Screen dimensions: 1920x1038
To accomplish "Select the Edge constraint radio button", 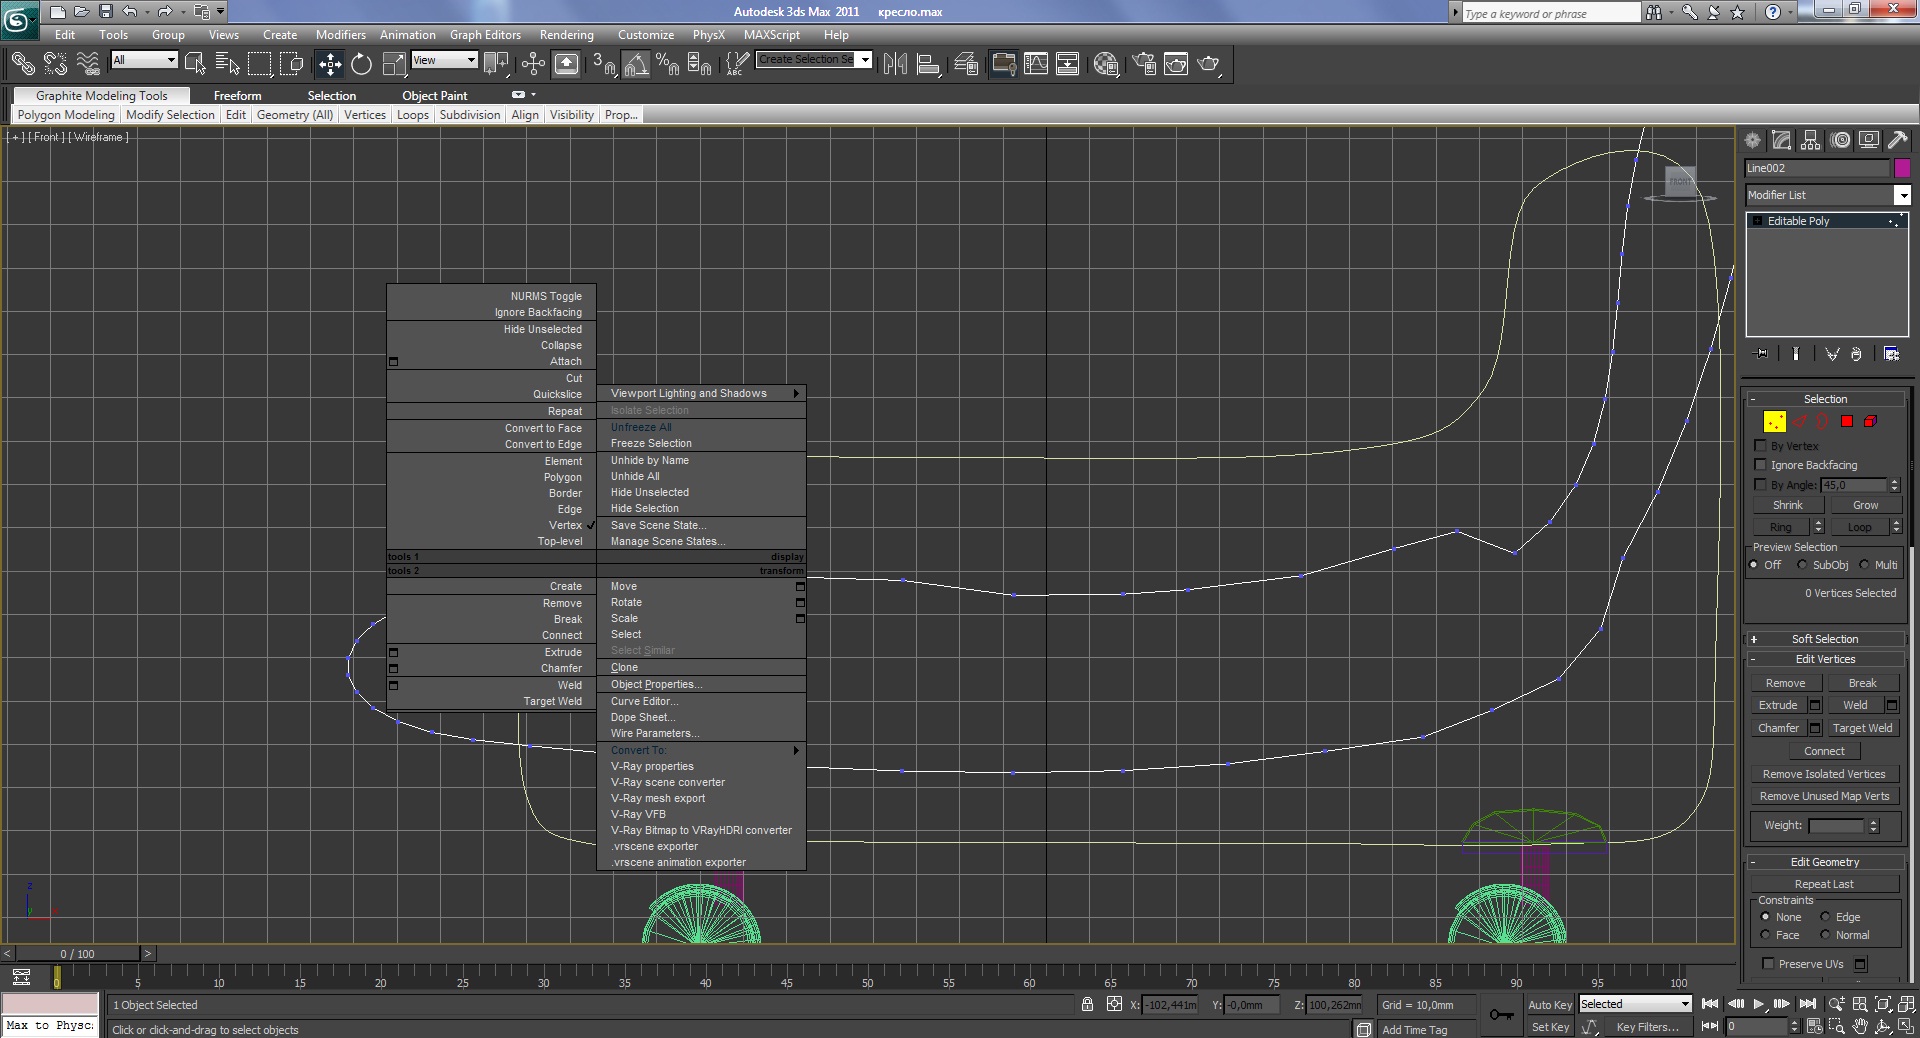I will tap(1825, 917).
